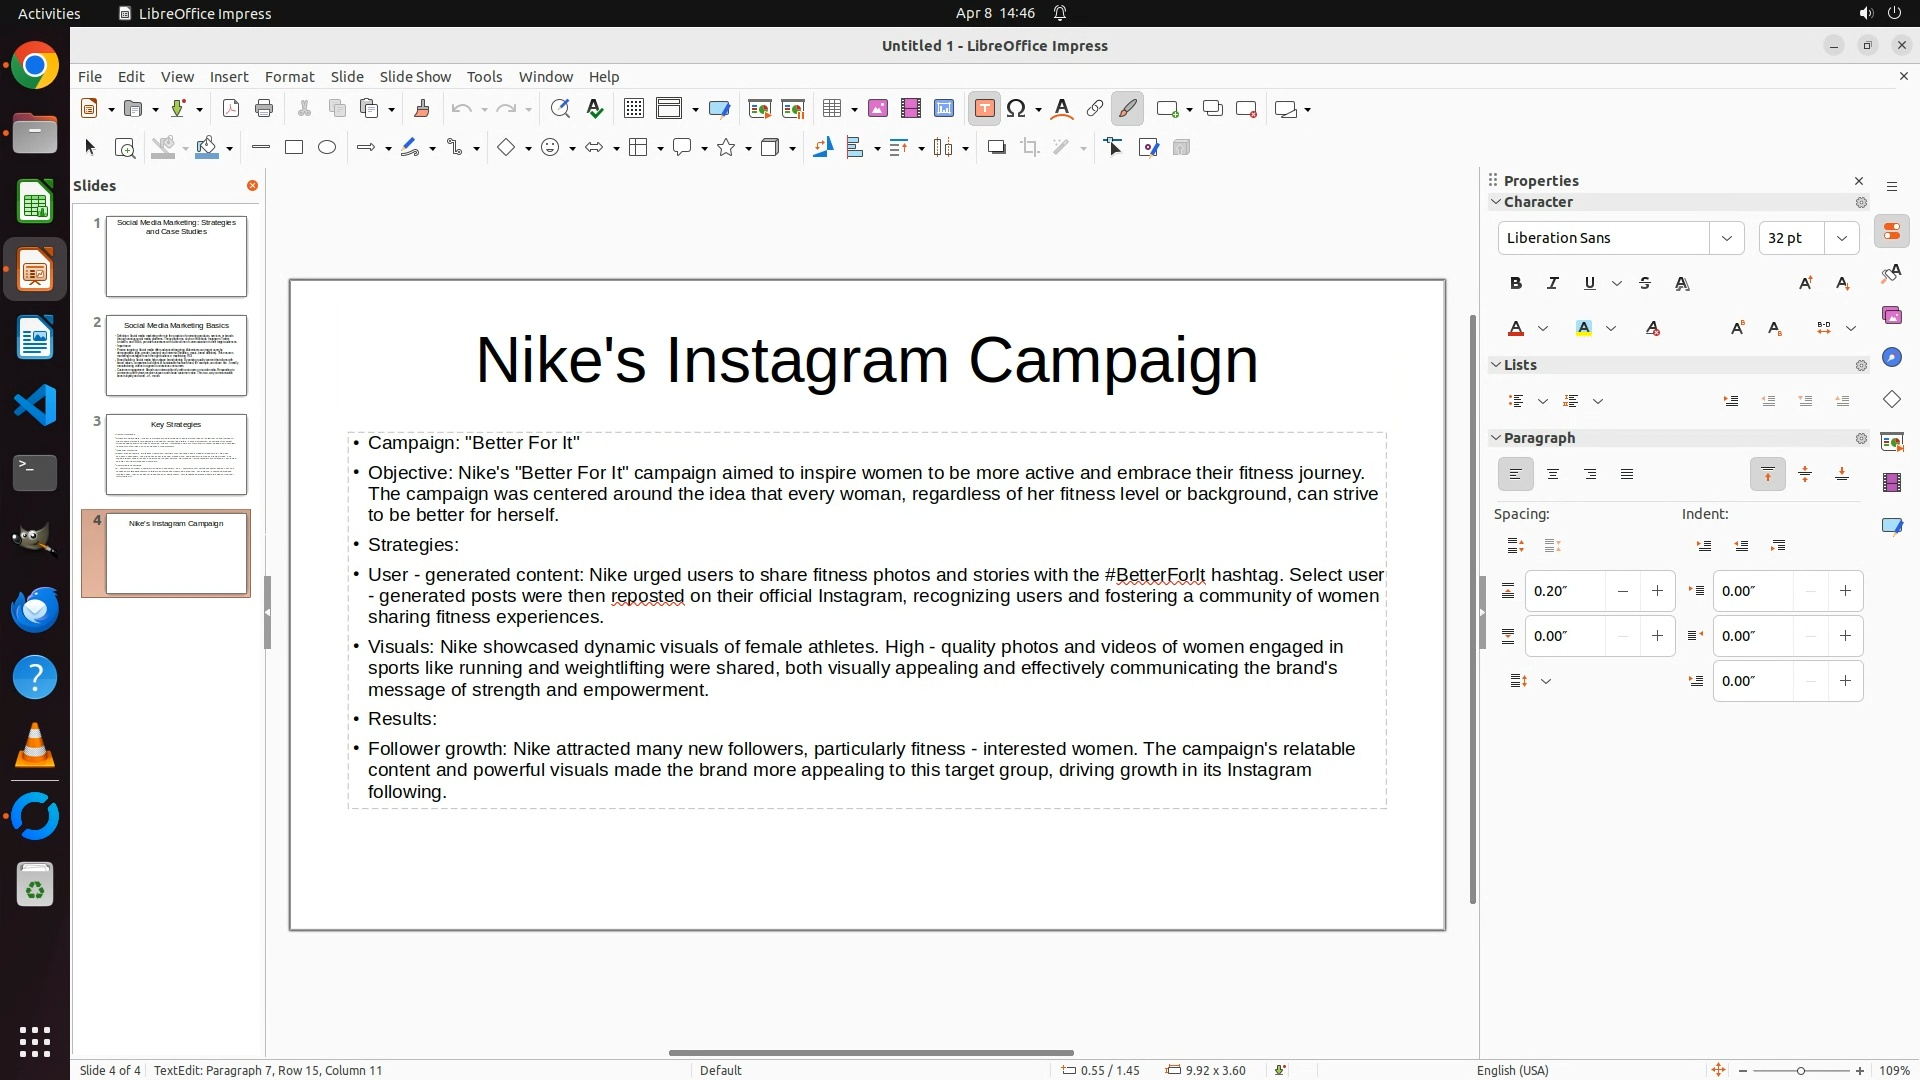Viewport: 1920px width, 1080px height.
Task: Toggle the Display Grid icon
Action: coord(633,109)
